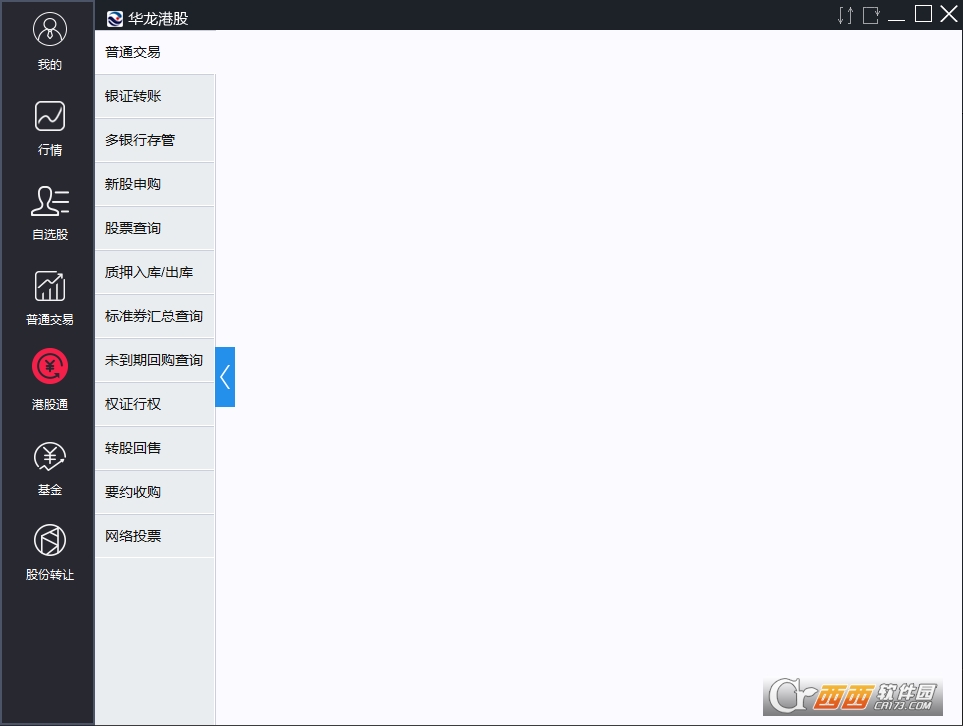963x726 pixels.
Task: Collapse the menu panel with blue arrow
Action: pos(225,377)
